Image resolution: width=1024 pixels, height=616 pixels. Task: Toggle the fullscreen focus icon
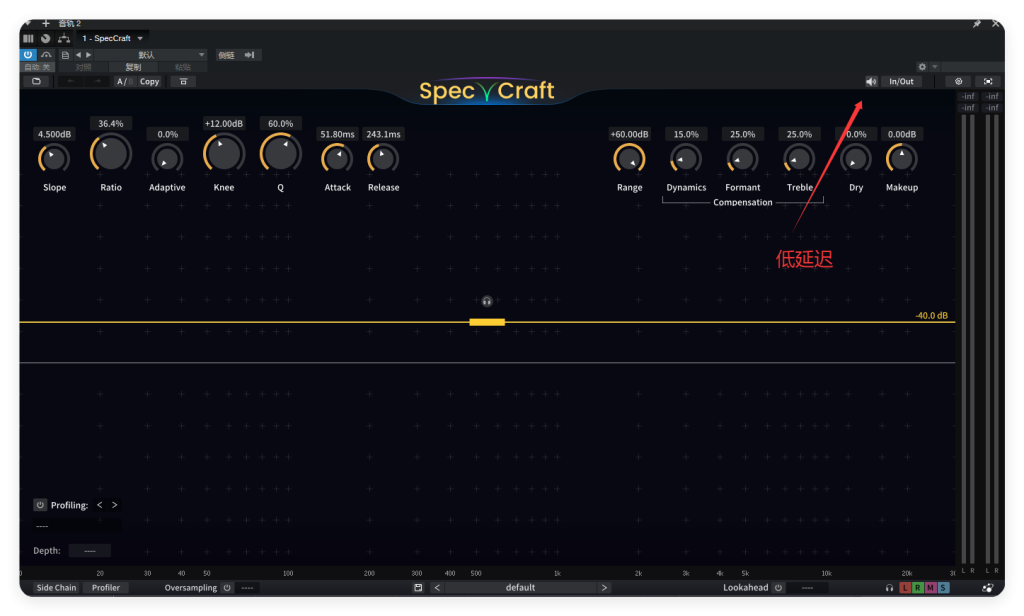988,82
